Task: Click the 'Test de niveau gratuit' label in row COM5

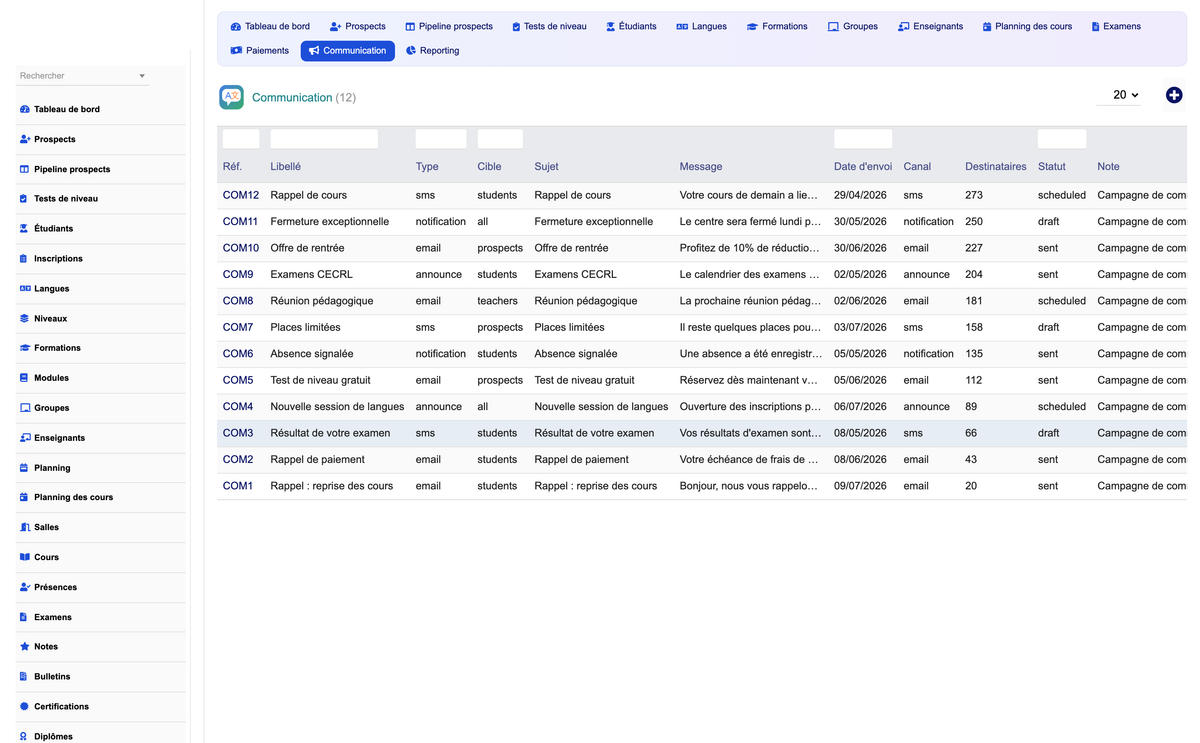Action: click(321, 380)
